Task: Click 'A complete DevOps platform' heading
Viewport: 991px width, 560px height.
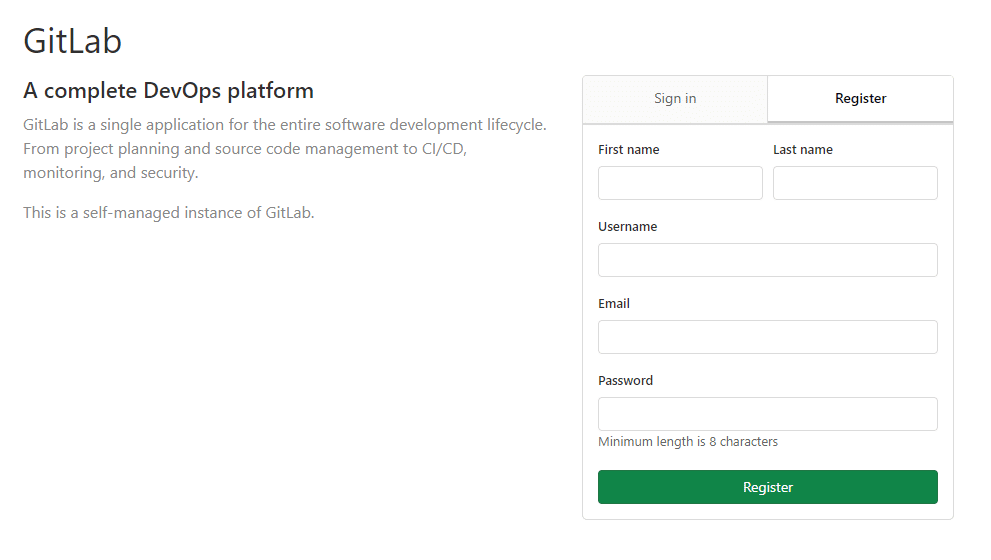Action: tap(169, 90)
